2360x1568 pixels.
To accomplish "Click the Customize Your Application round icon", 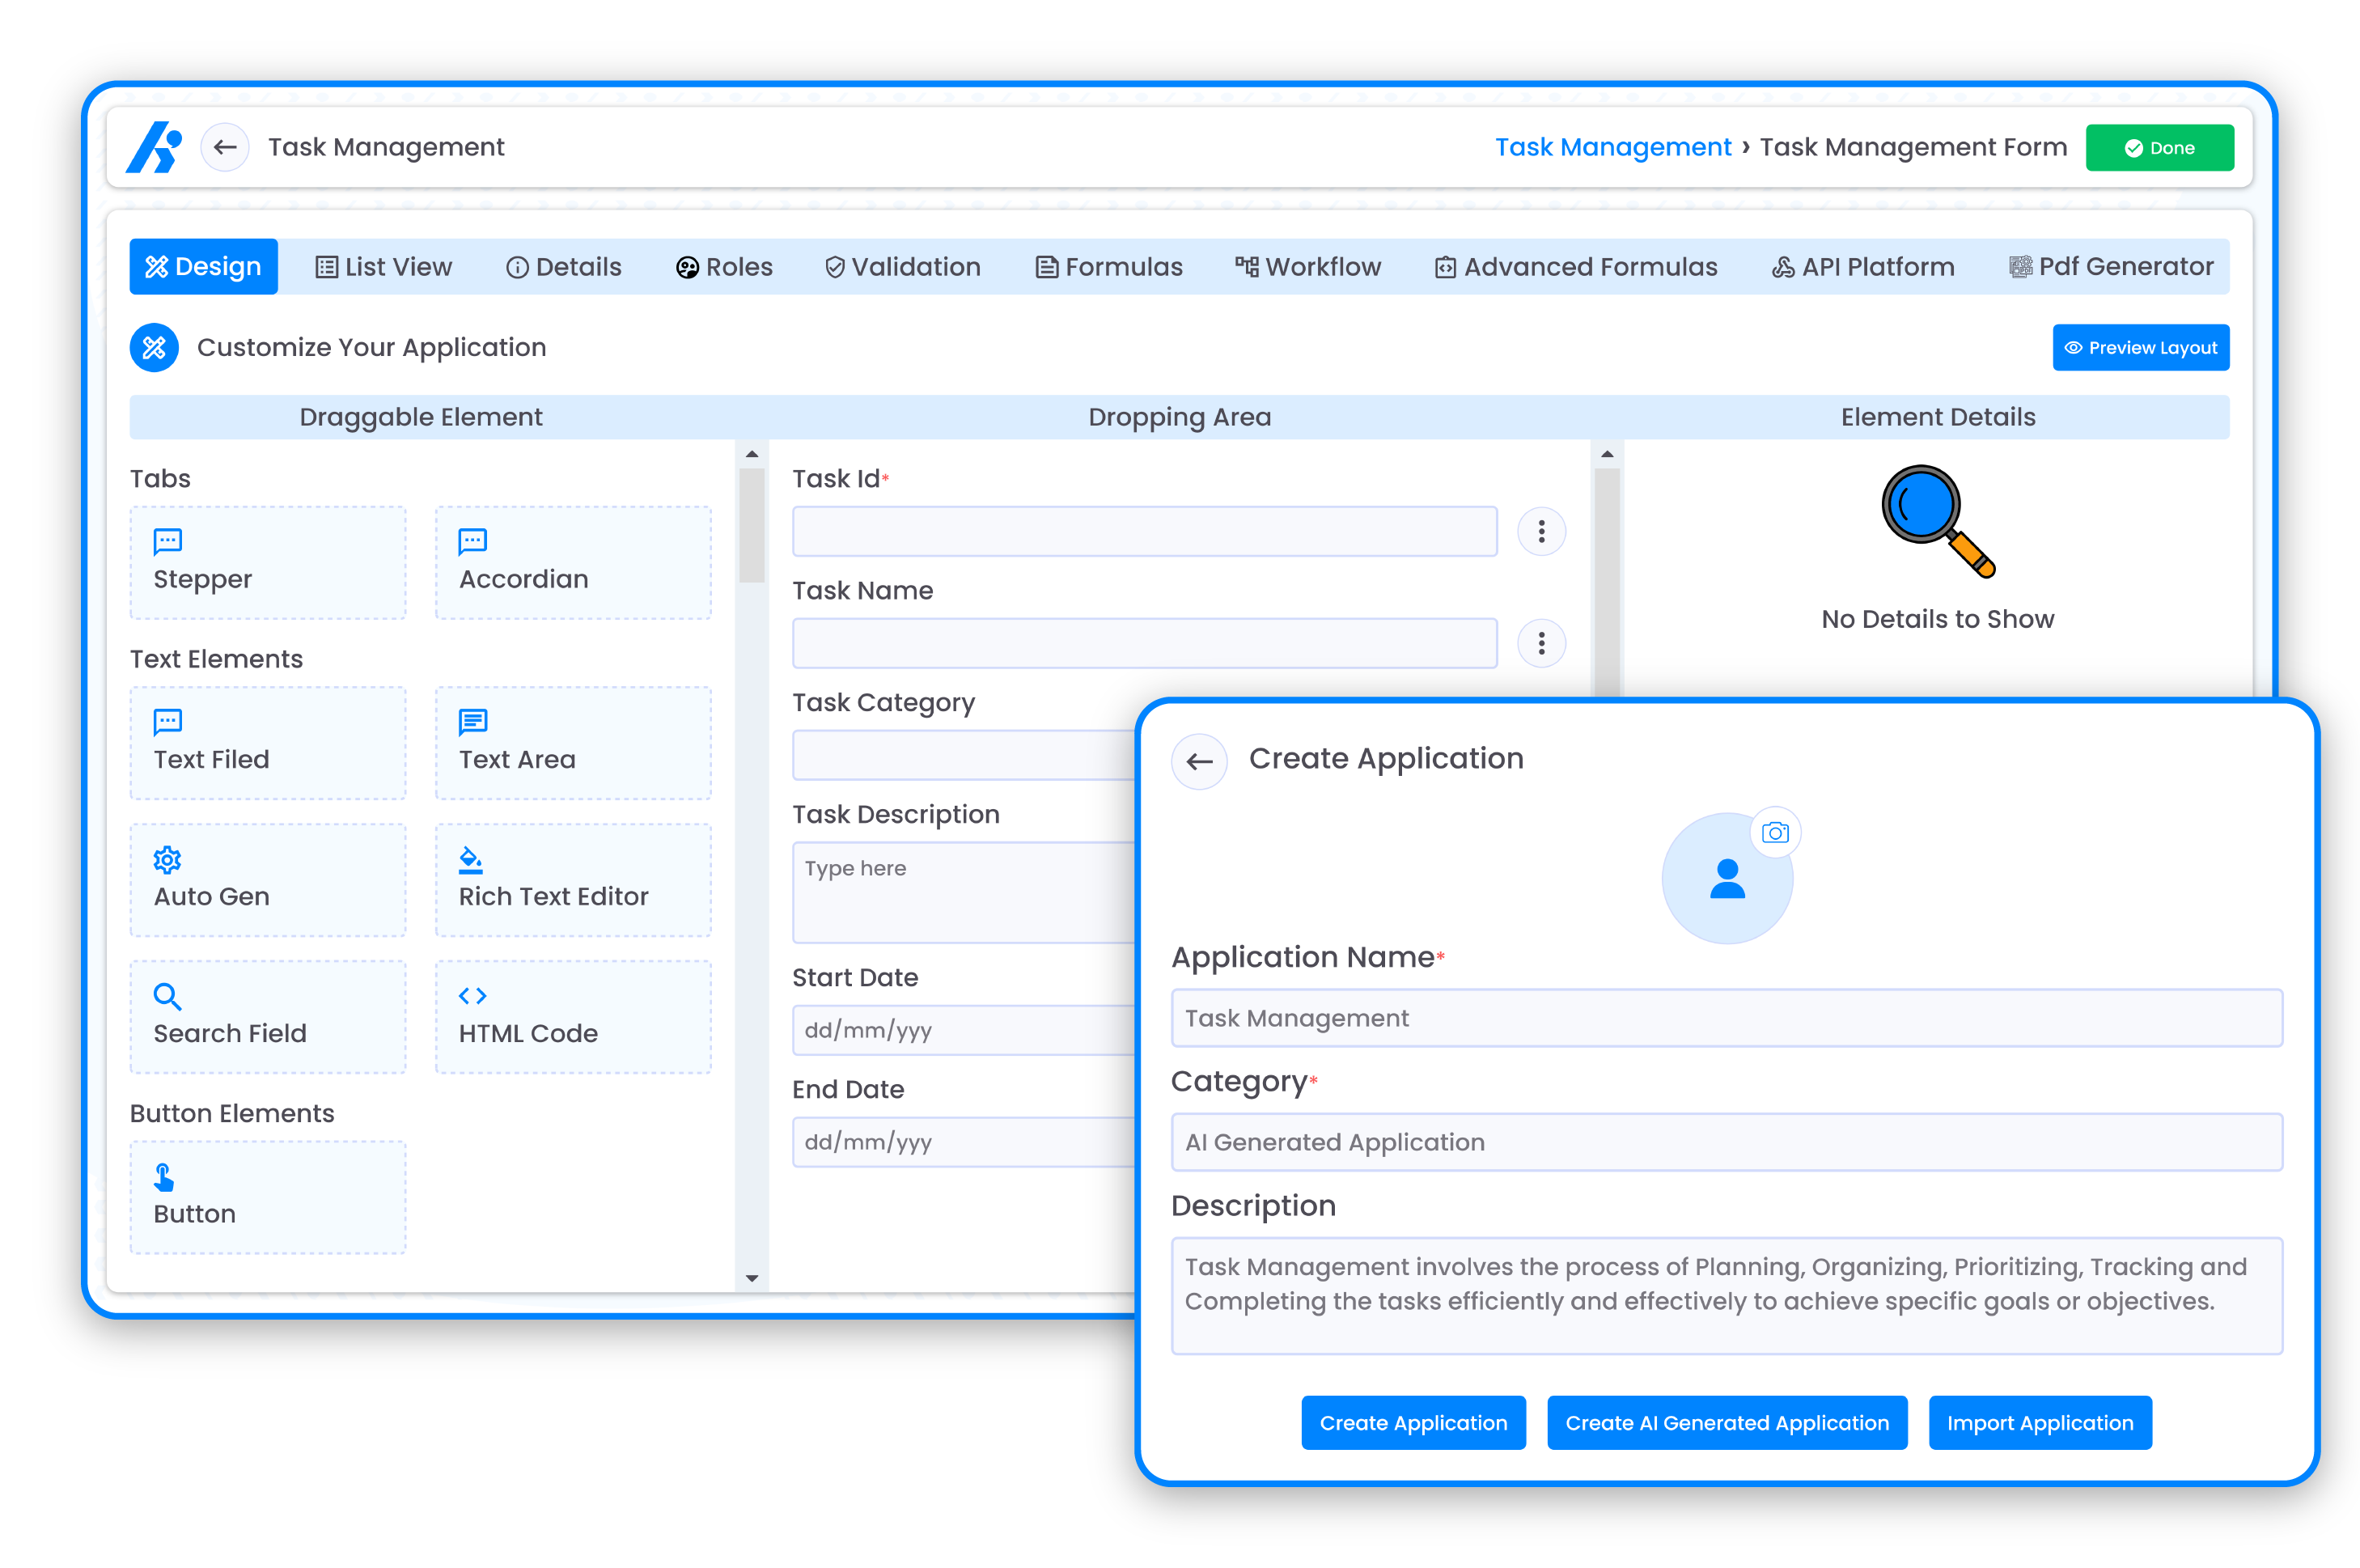I will pyautogui.click(x=154, y=347).
